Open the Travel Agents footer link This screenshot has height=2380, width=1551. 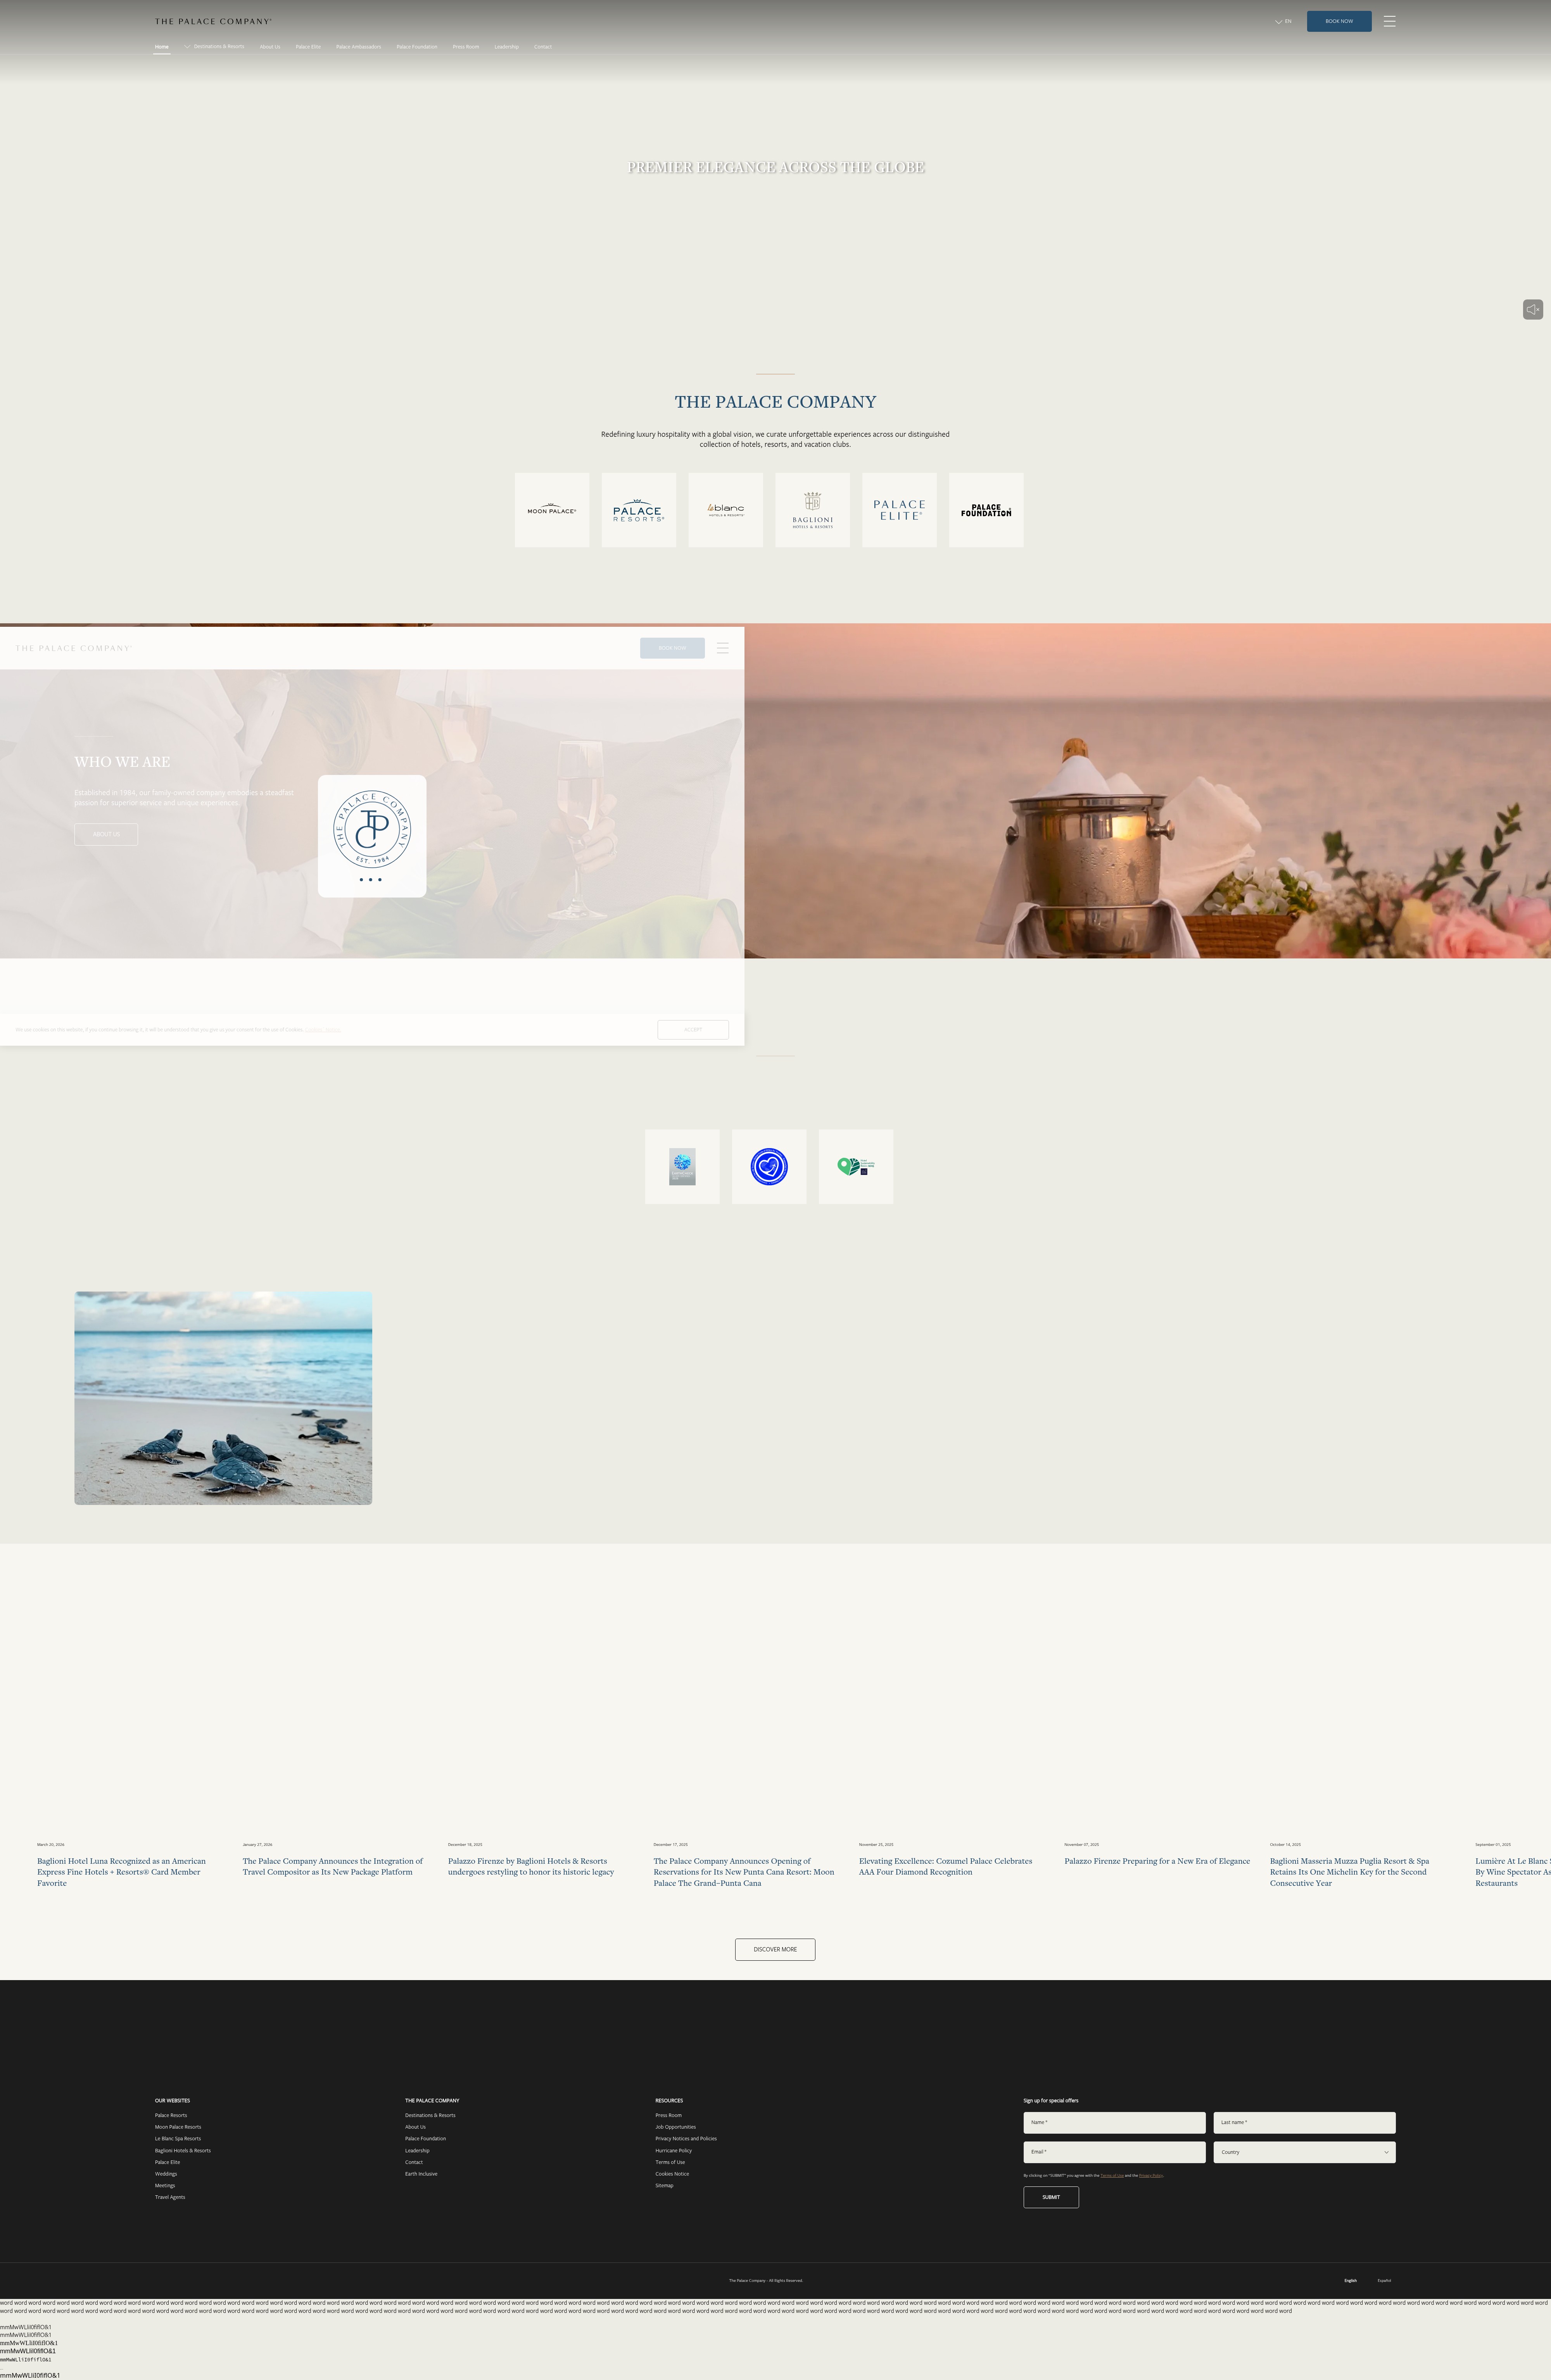coord(170,2197)
